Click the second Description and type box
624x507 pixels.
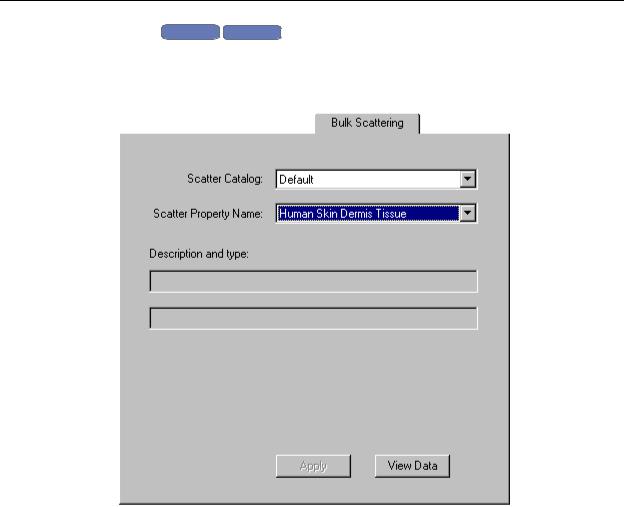tap(313, 318)
